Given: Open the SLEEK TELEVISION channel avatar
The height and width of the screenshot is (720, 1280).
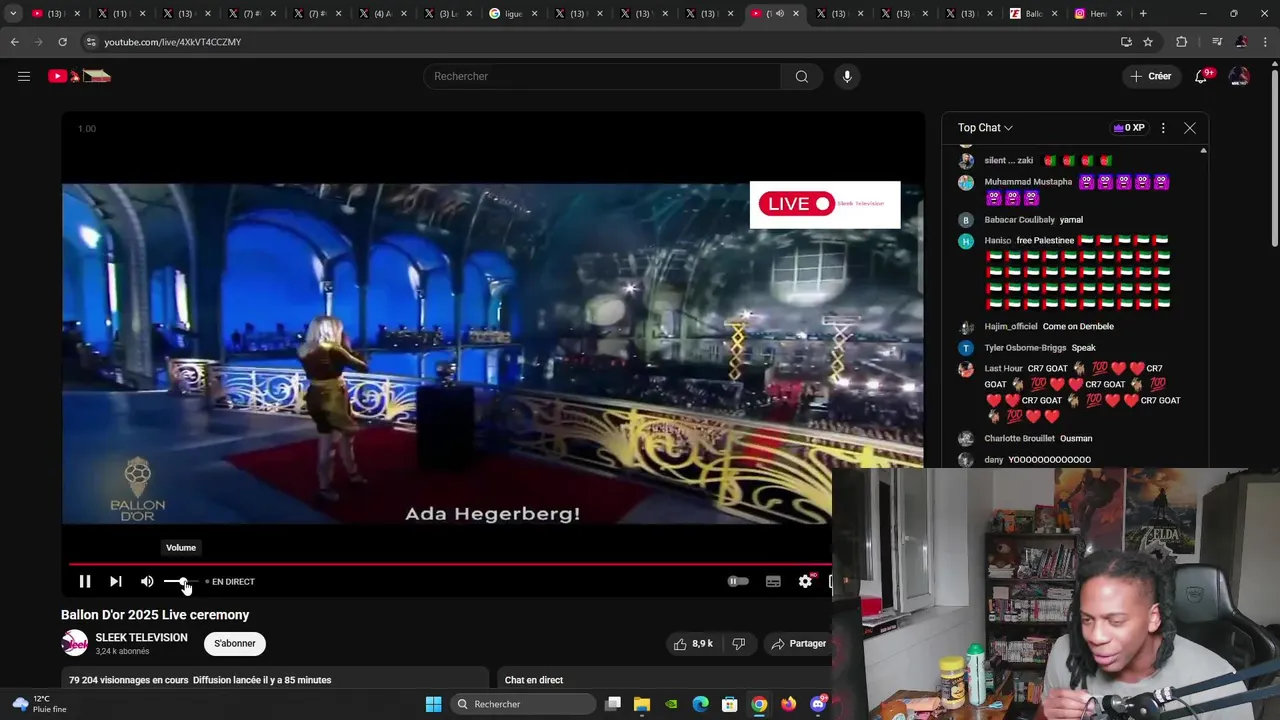Looking at the screenshot, I should [x=75, y=643].
